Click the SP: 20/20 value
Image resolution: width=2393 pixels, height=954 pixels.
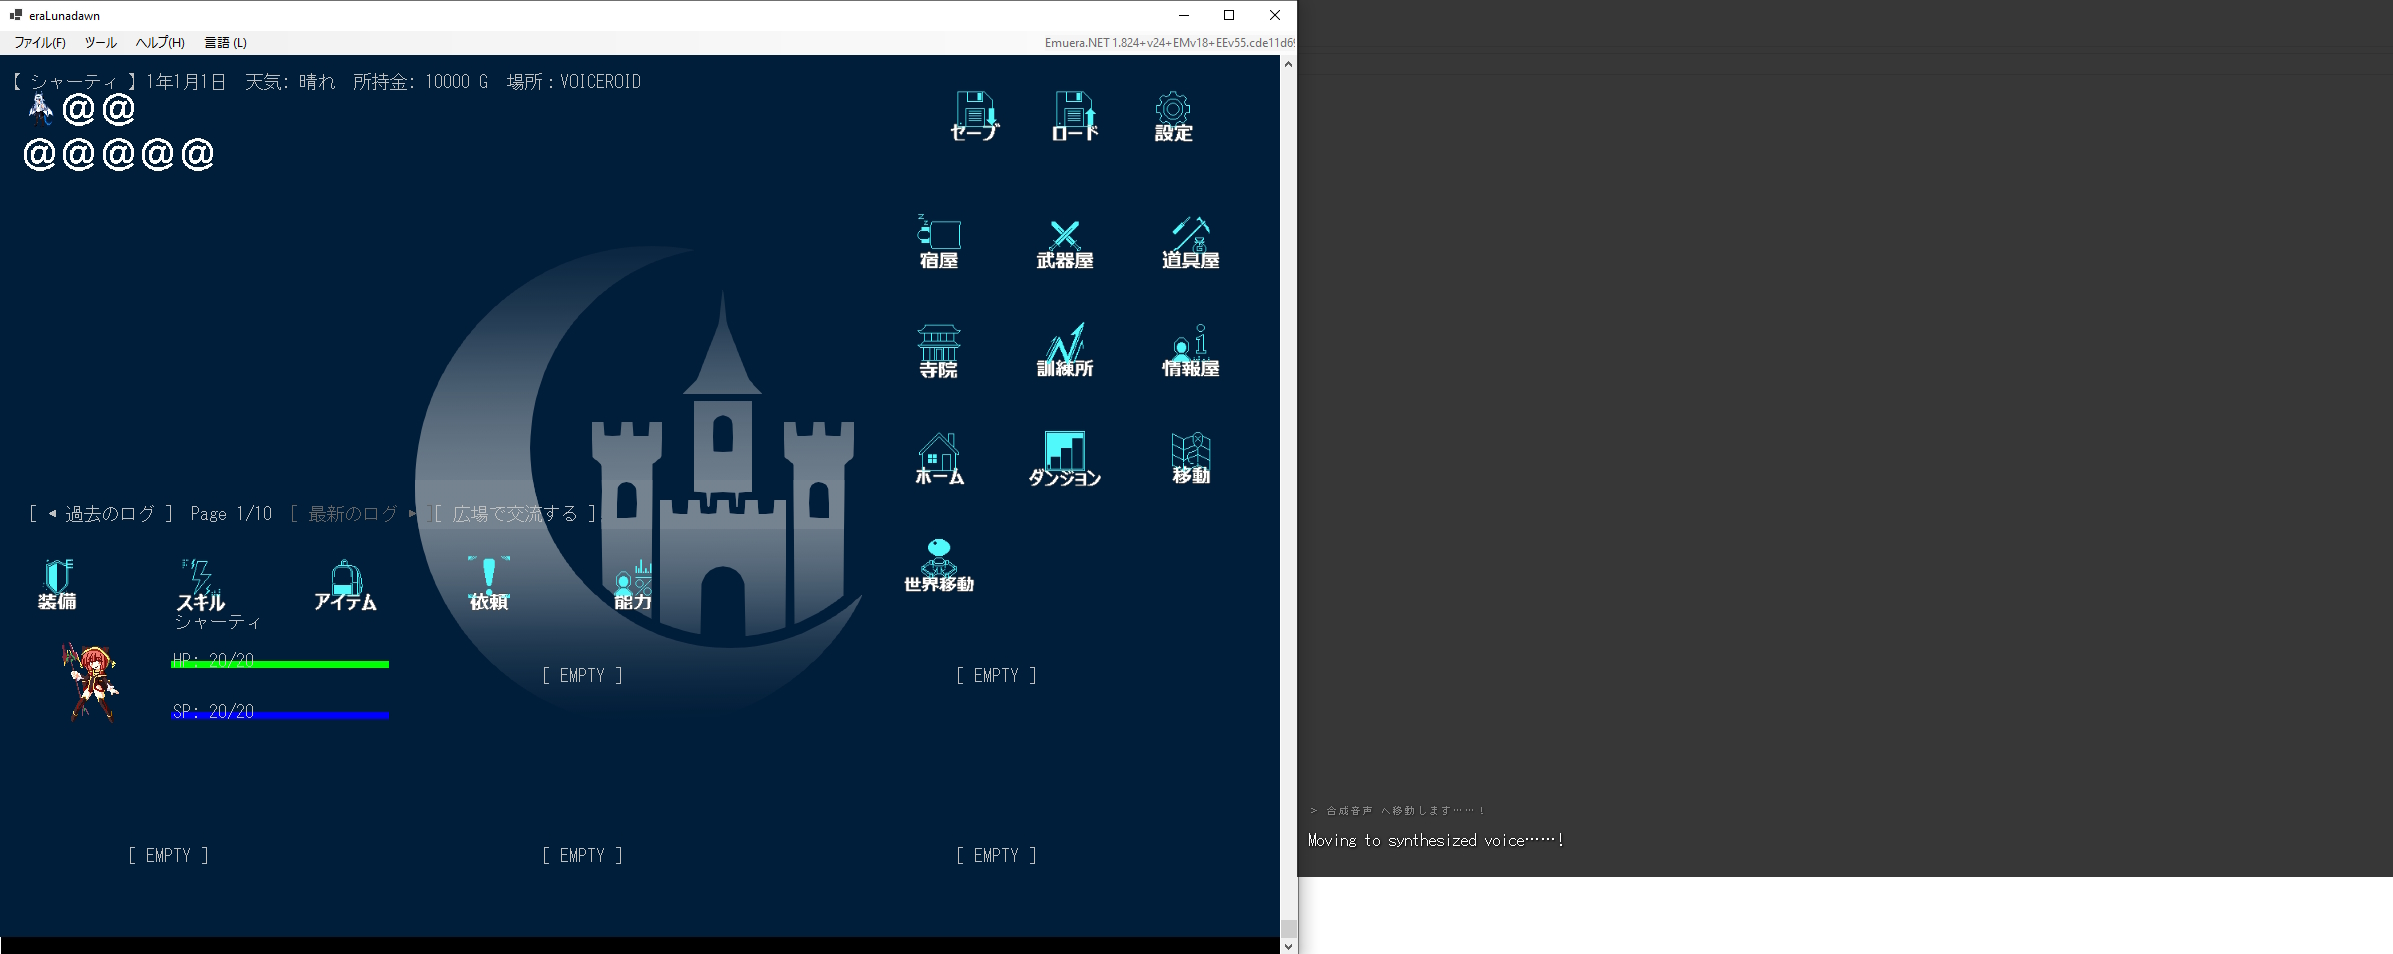(213, 711)
